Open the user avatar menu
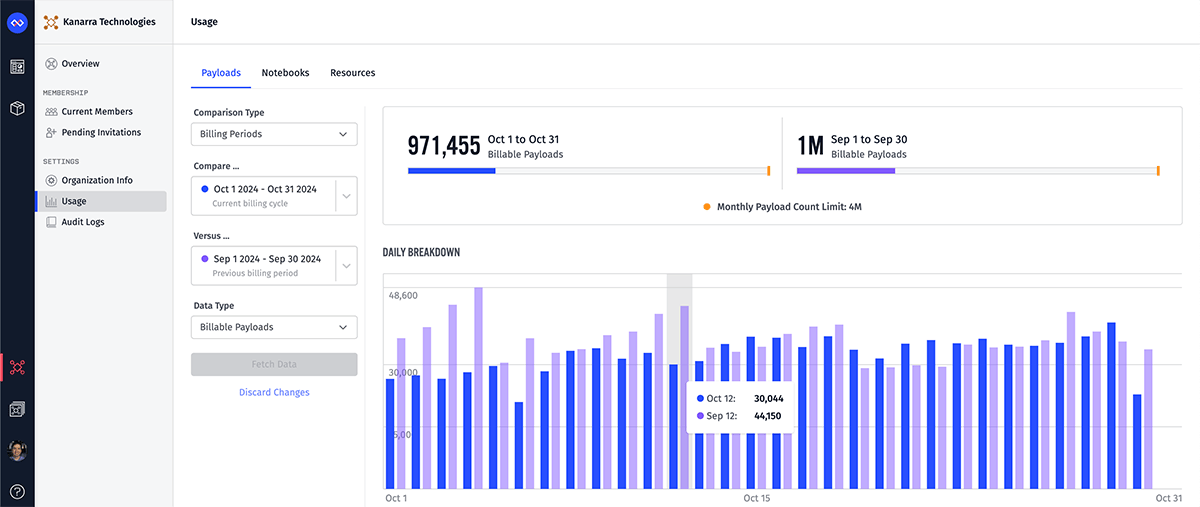Viewport: 1200px width, 507px height. (x=17, y=451)
